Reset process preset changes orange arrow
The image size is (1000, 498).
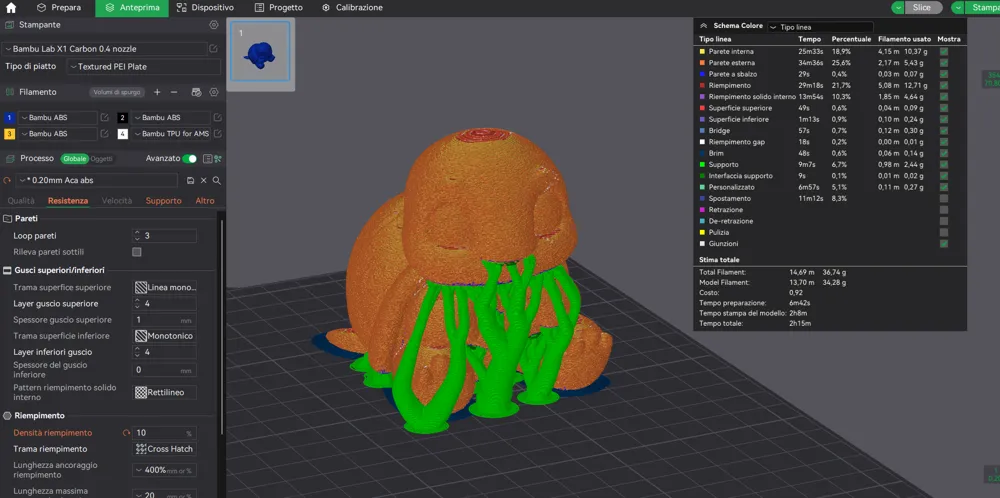tap(7, 180)
